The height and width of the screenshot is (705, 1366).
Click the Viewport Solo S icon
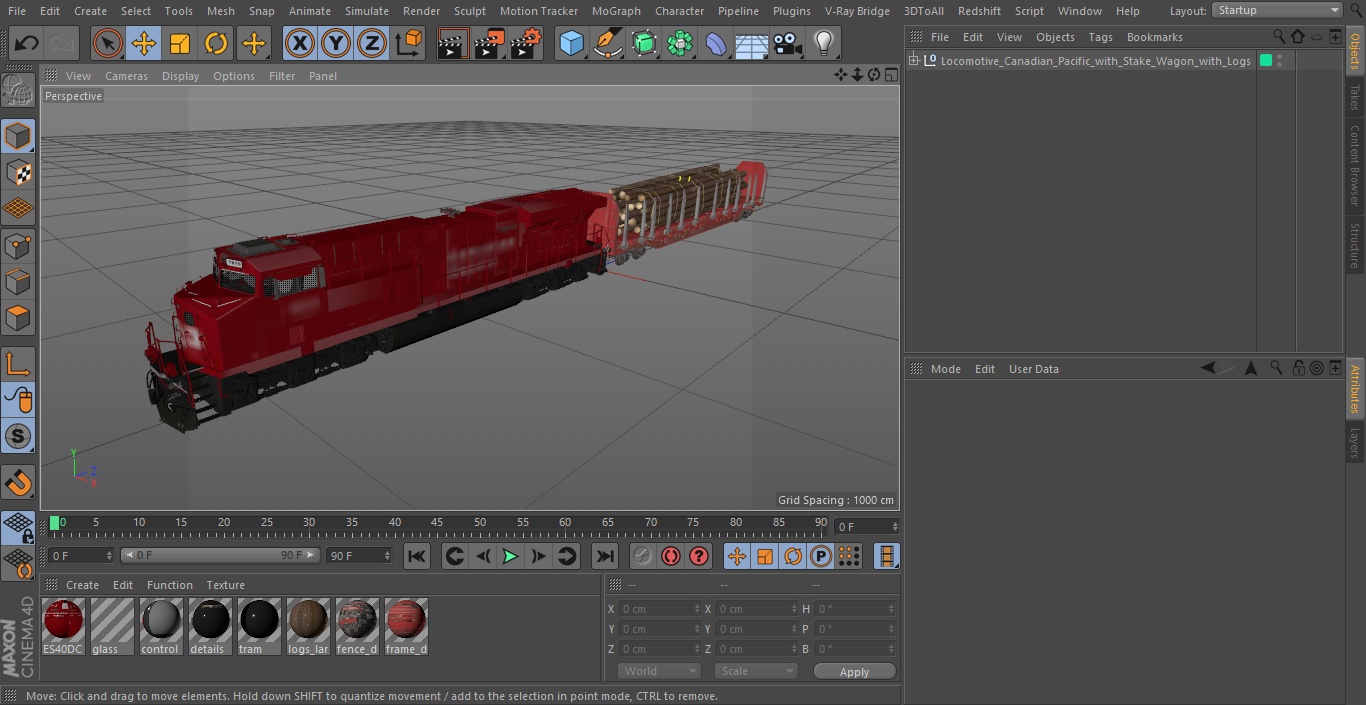(x=18, y=436)
